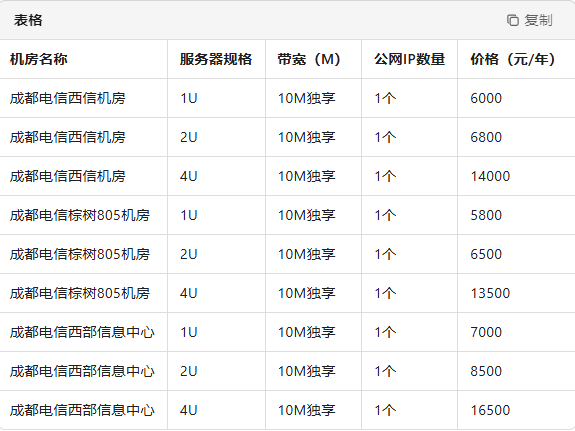The height and width of the screenshot is (431, 575).
Task: Click the 表格 title text
Action: [x=28, y=20]
